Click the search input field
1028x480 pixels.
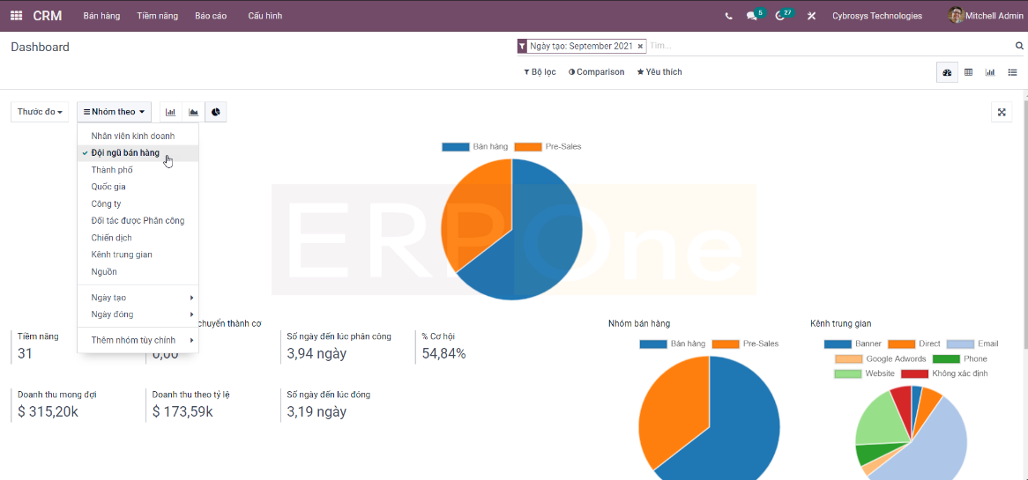pos(829,46)
